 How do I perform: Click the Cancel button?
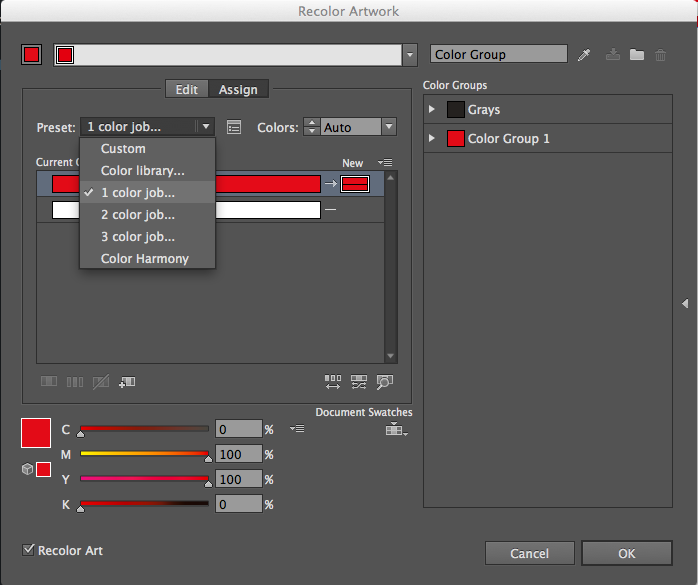coord(529,553)
